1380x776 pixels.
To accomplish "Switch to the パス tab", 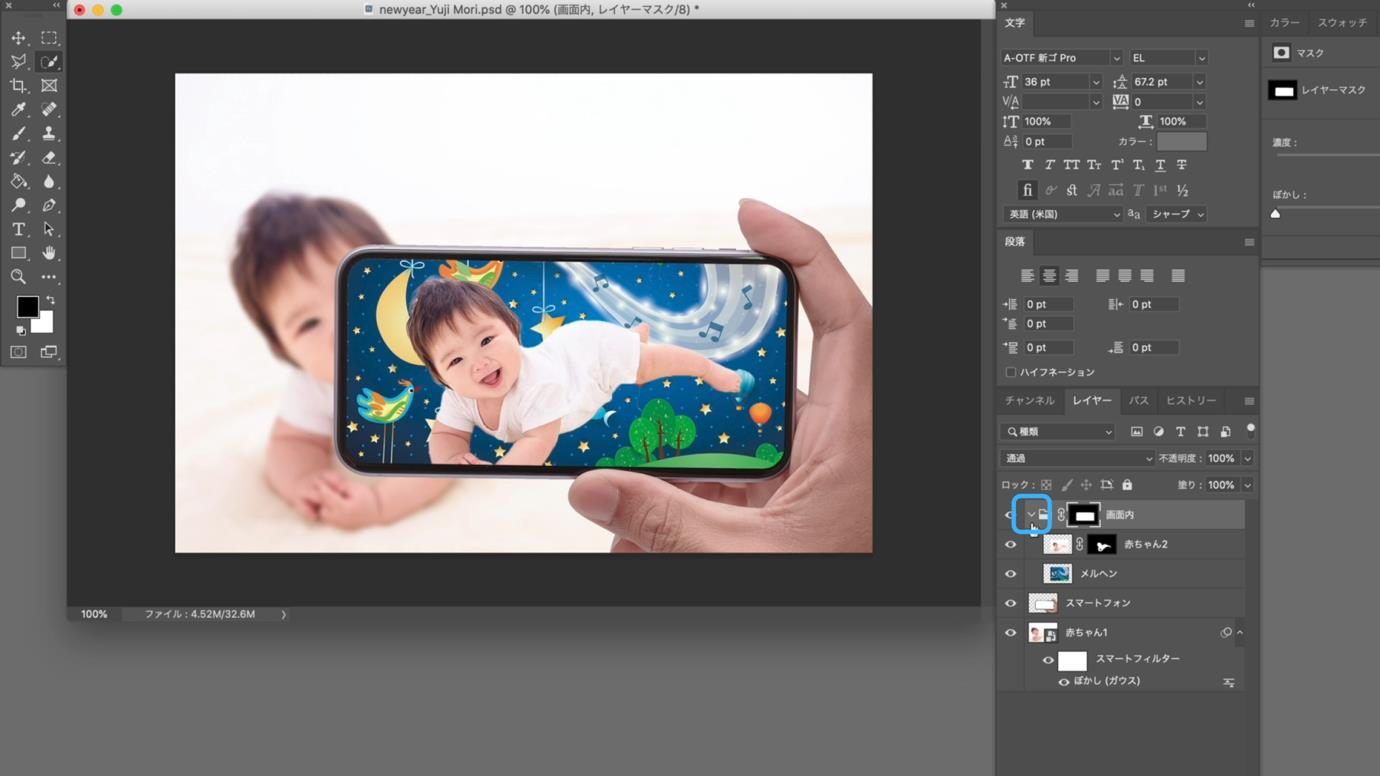I will click(1139, 401).
